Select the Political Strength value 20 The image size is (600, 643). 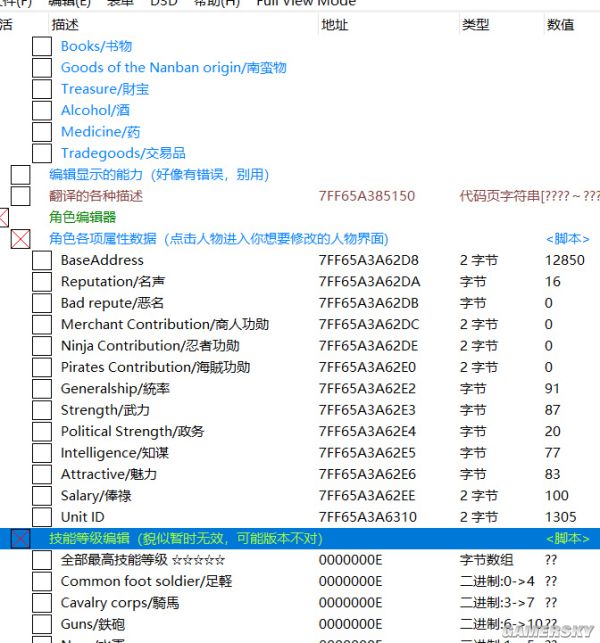tap(553, 431)
